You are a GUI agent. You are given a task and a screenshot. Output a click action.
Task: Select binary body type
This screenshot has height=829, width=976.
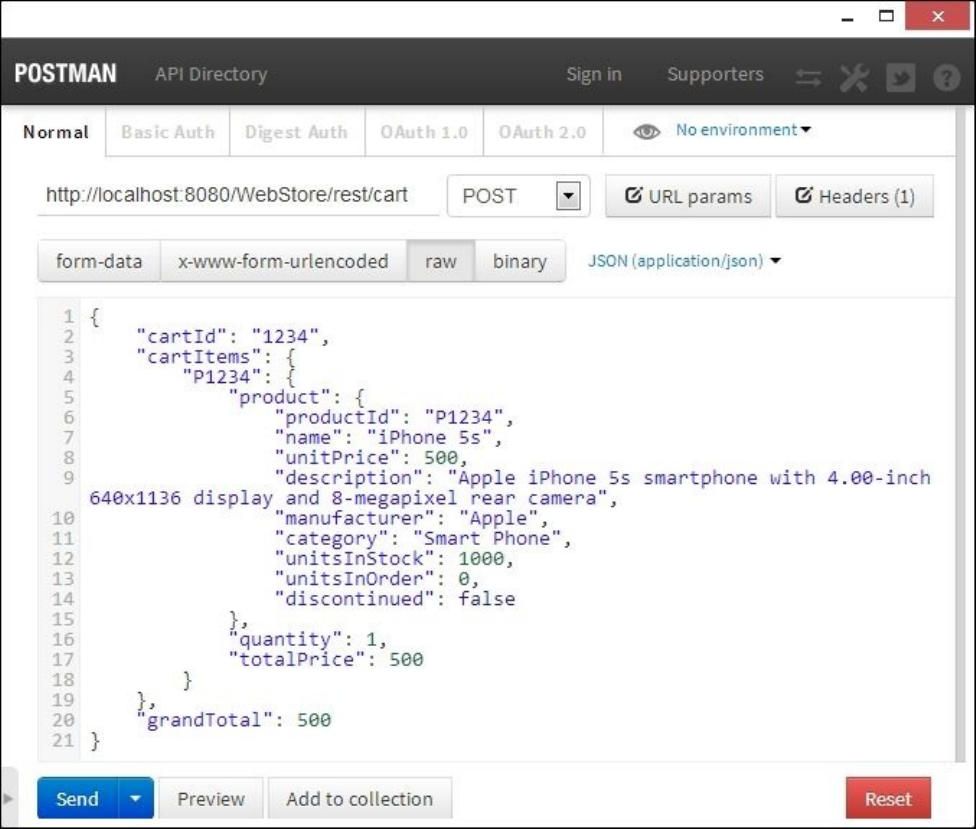pyautogui.click(x=520, y=261)
